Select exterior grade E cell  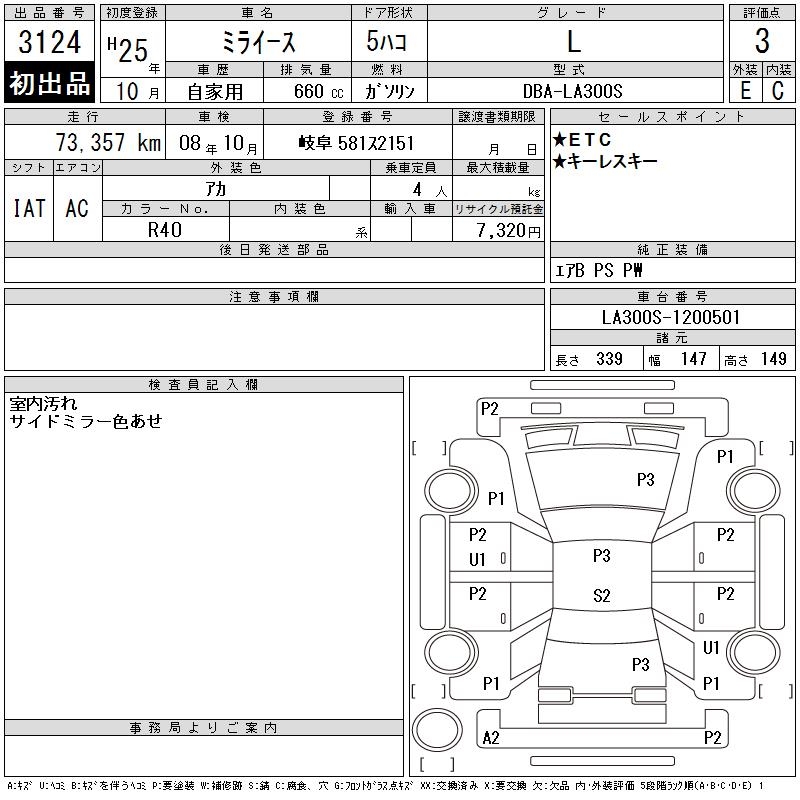click(745, 90)
